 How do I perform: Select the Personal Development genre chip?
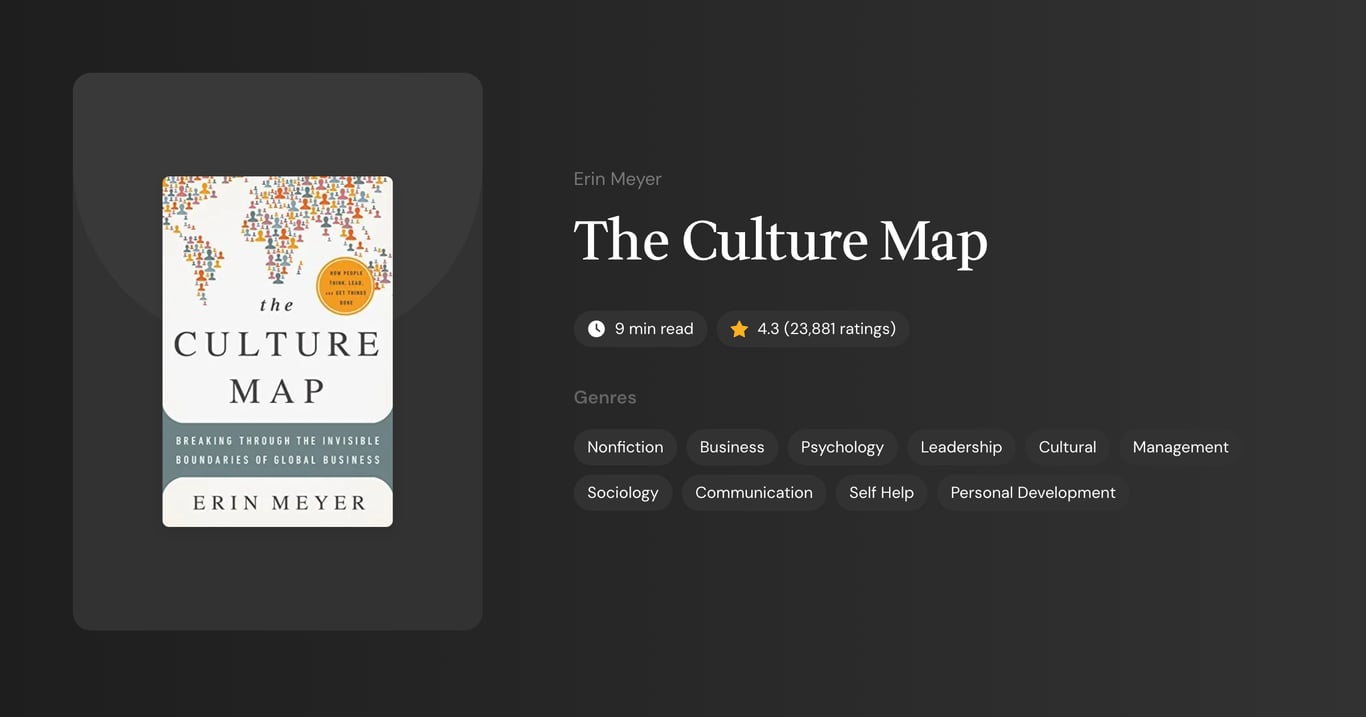coord(1032,492)
